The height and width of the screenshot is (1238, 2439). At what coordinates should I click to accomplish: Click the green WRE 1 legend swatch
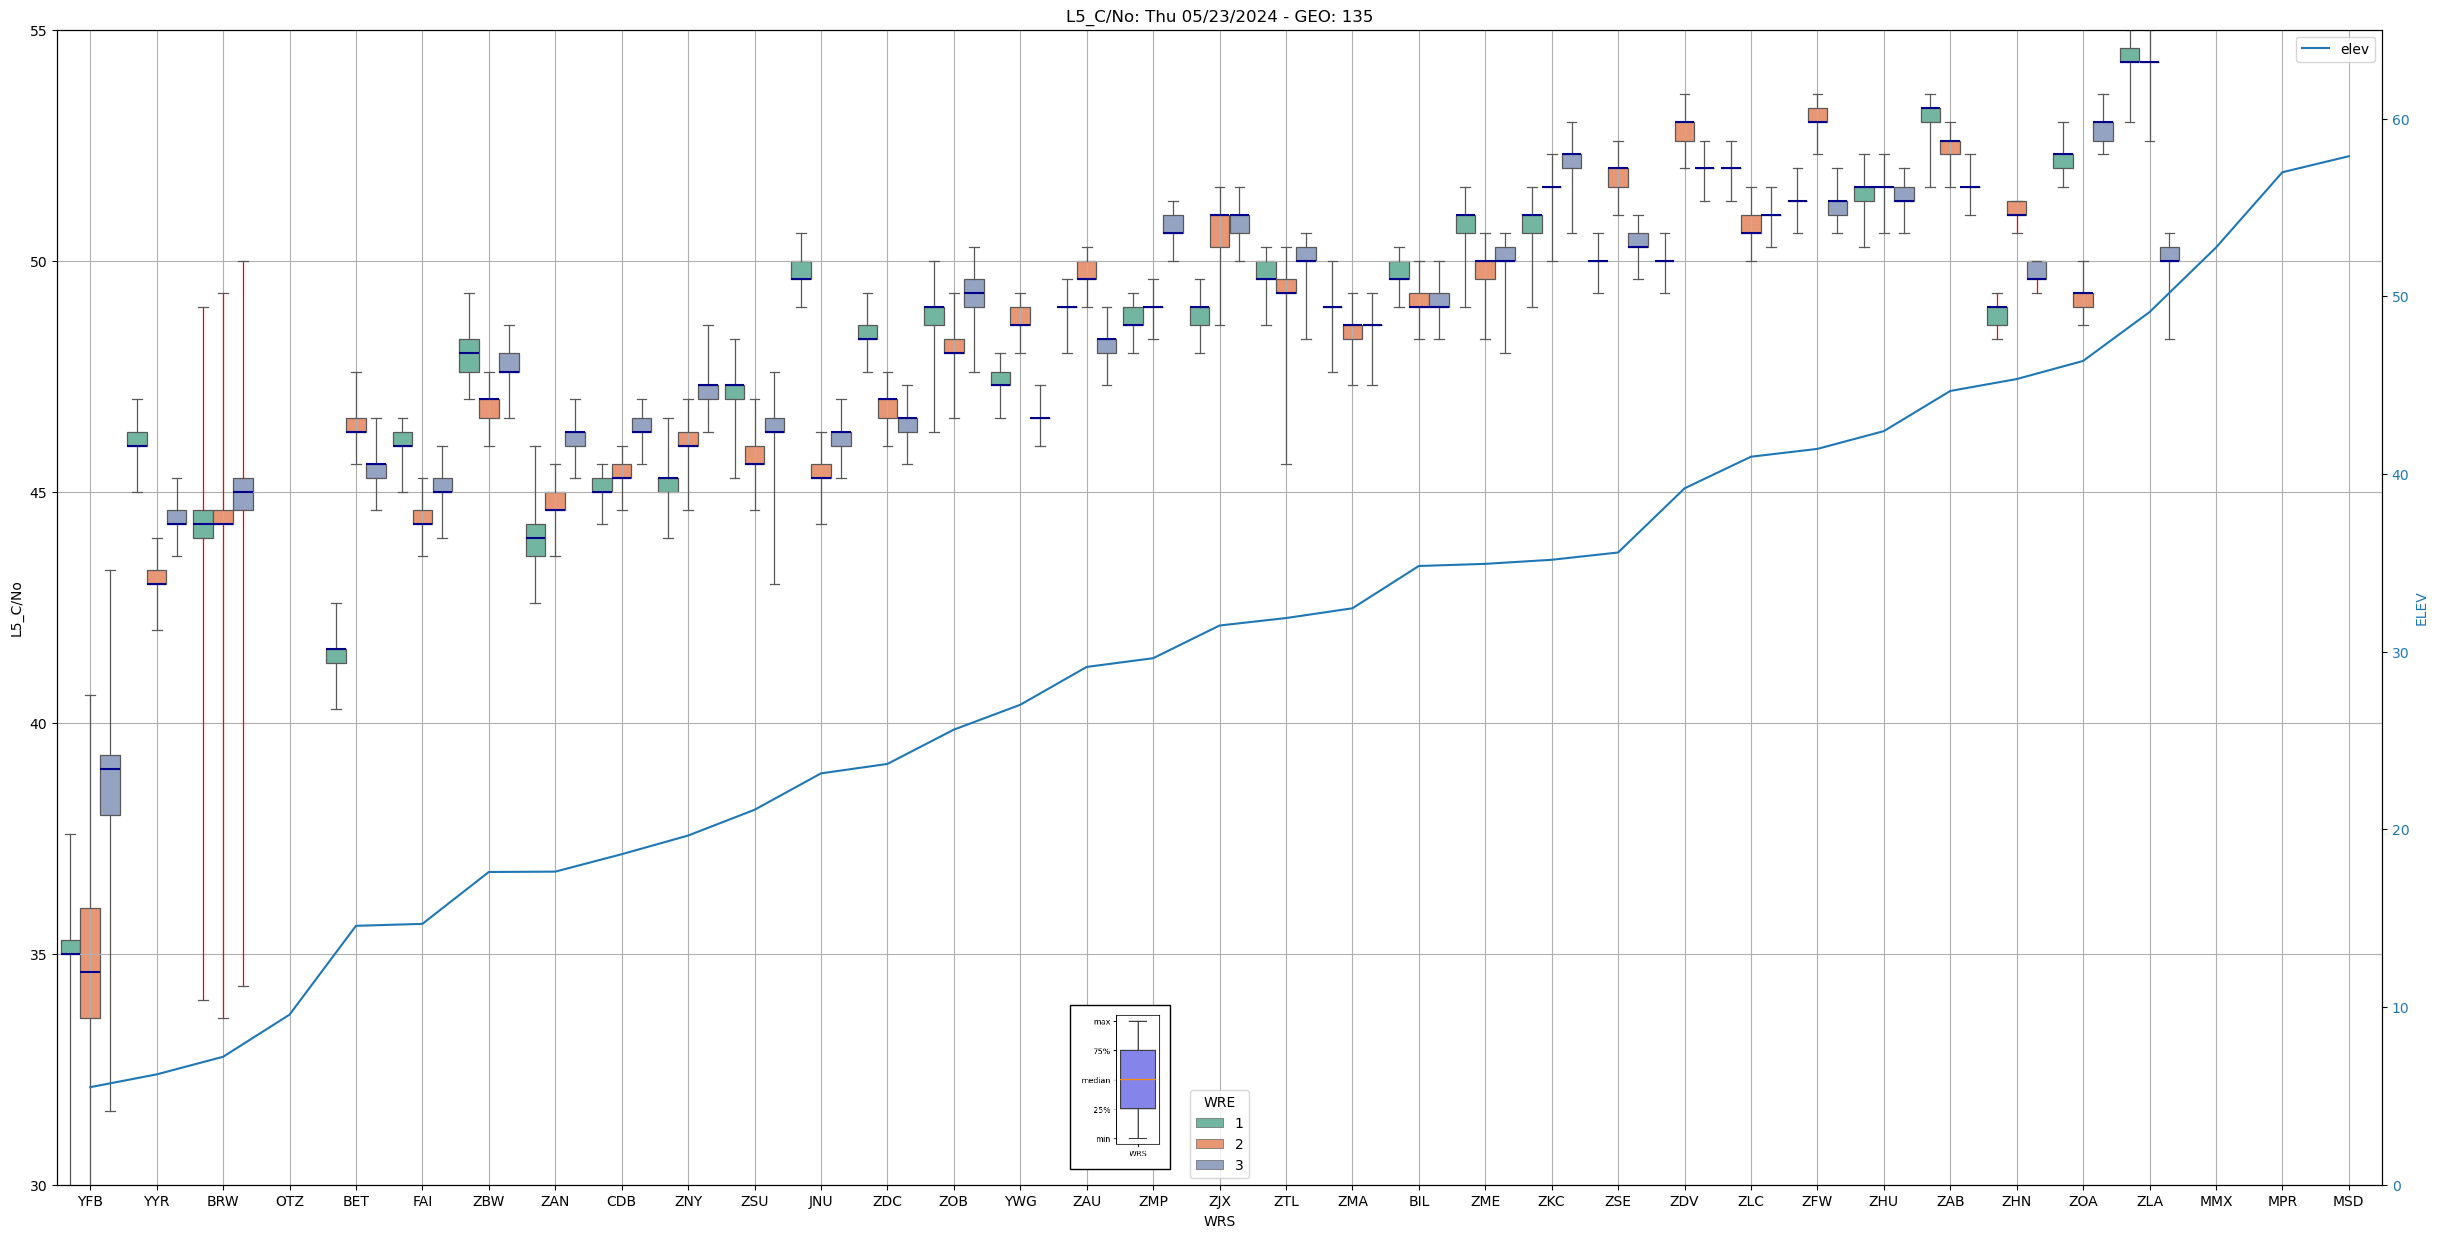click(1209, 1123)
